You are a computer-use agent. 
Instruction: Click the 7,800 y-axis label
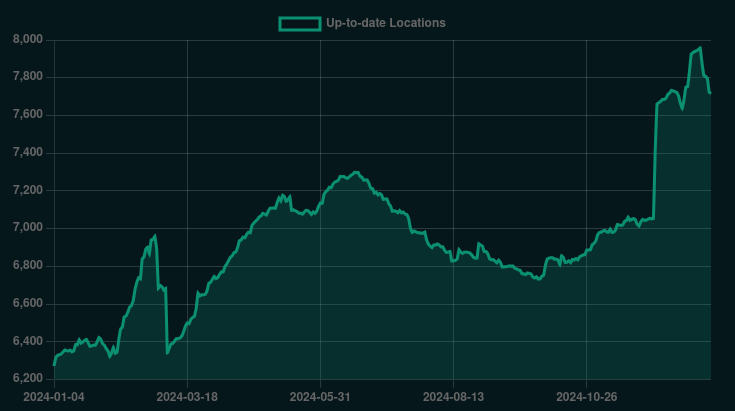point(28,77)
